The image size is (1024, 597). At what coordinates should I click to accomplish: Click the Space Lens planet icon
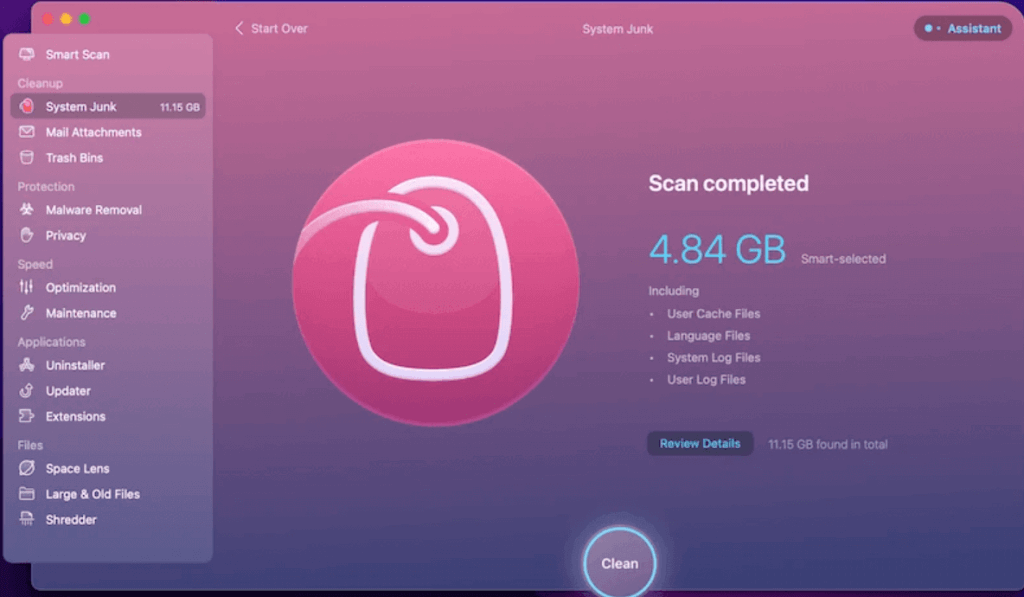coord(27,468)
